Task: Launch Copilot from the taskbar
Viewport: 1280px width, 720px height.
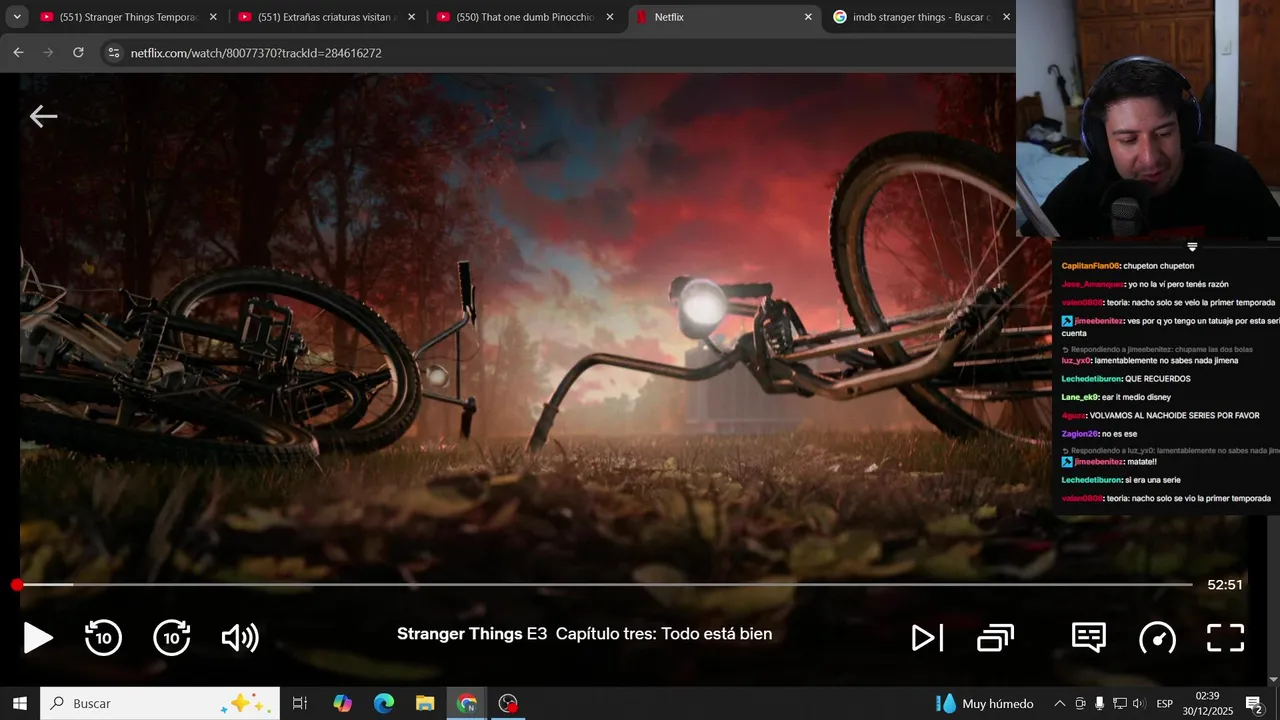Action: pos(343,704)
